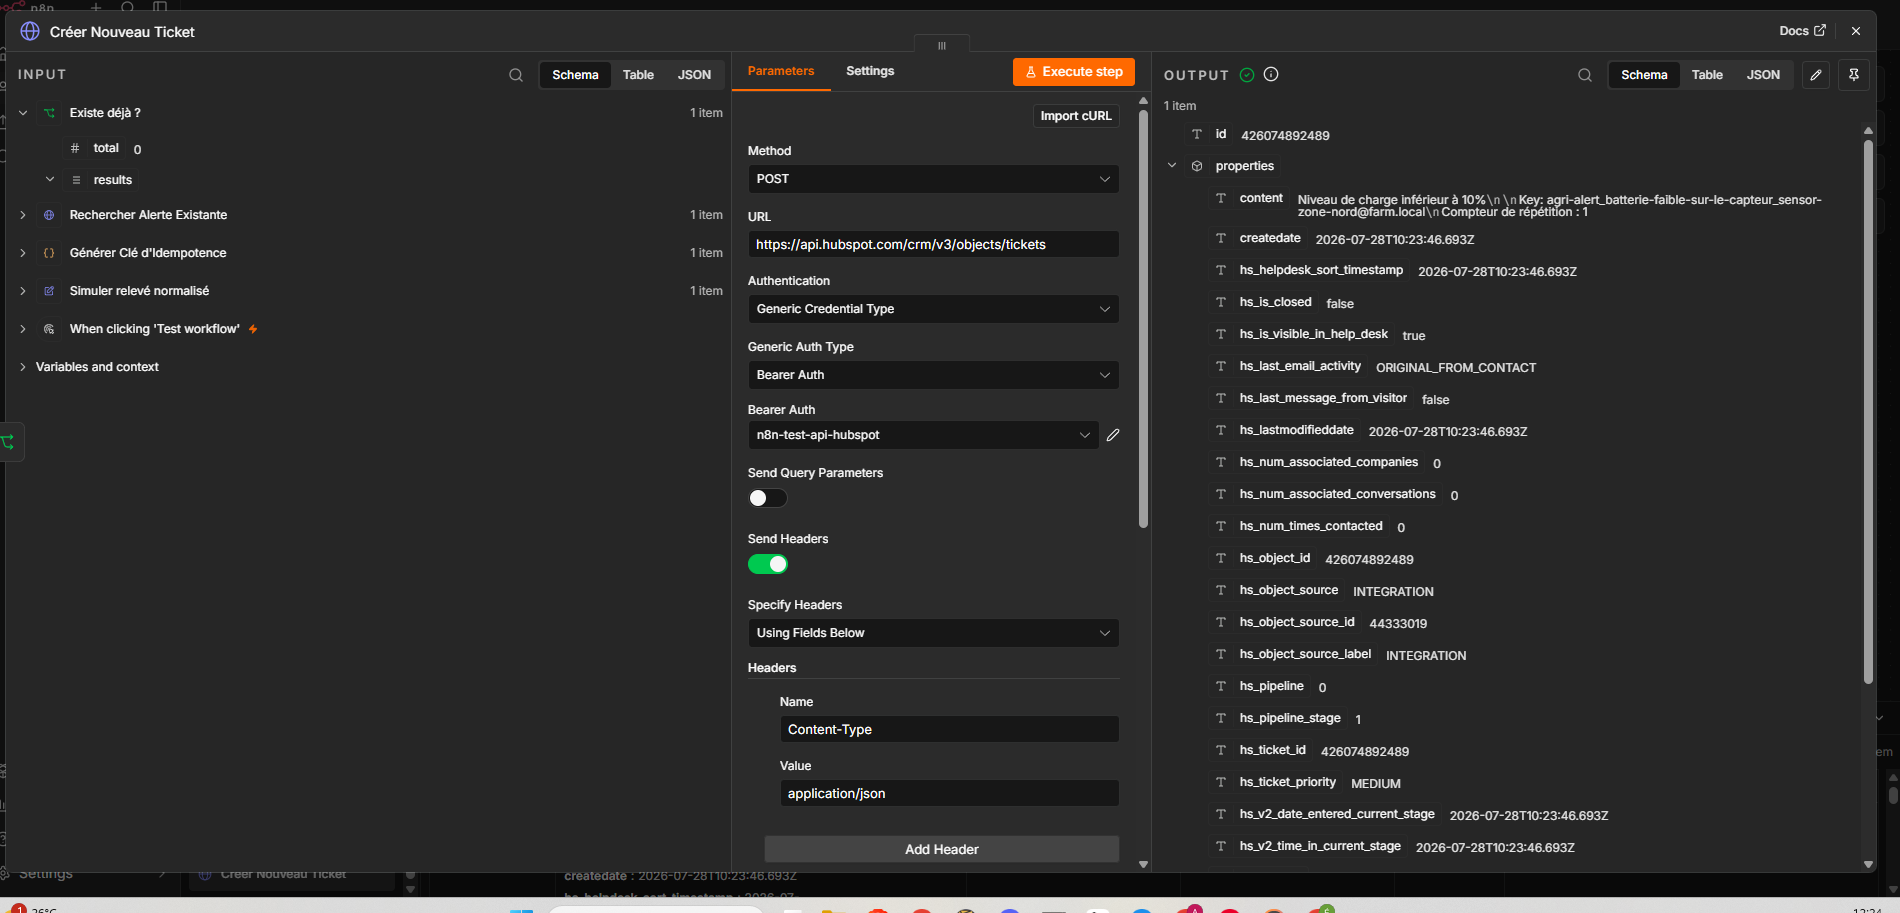The height and width of the screenshot is (913, 1900).
Task: Open the Bearer Auth credential dropdown
Action: click(923, 435)
